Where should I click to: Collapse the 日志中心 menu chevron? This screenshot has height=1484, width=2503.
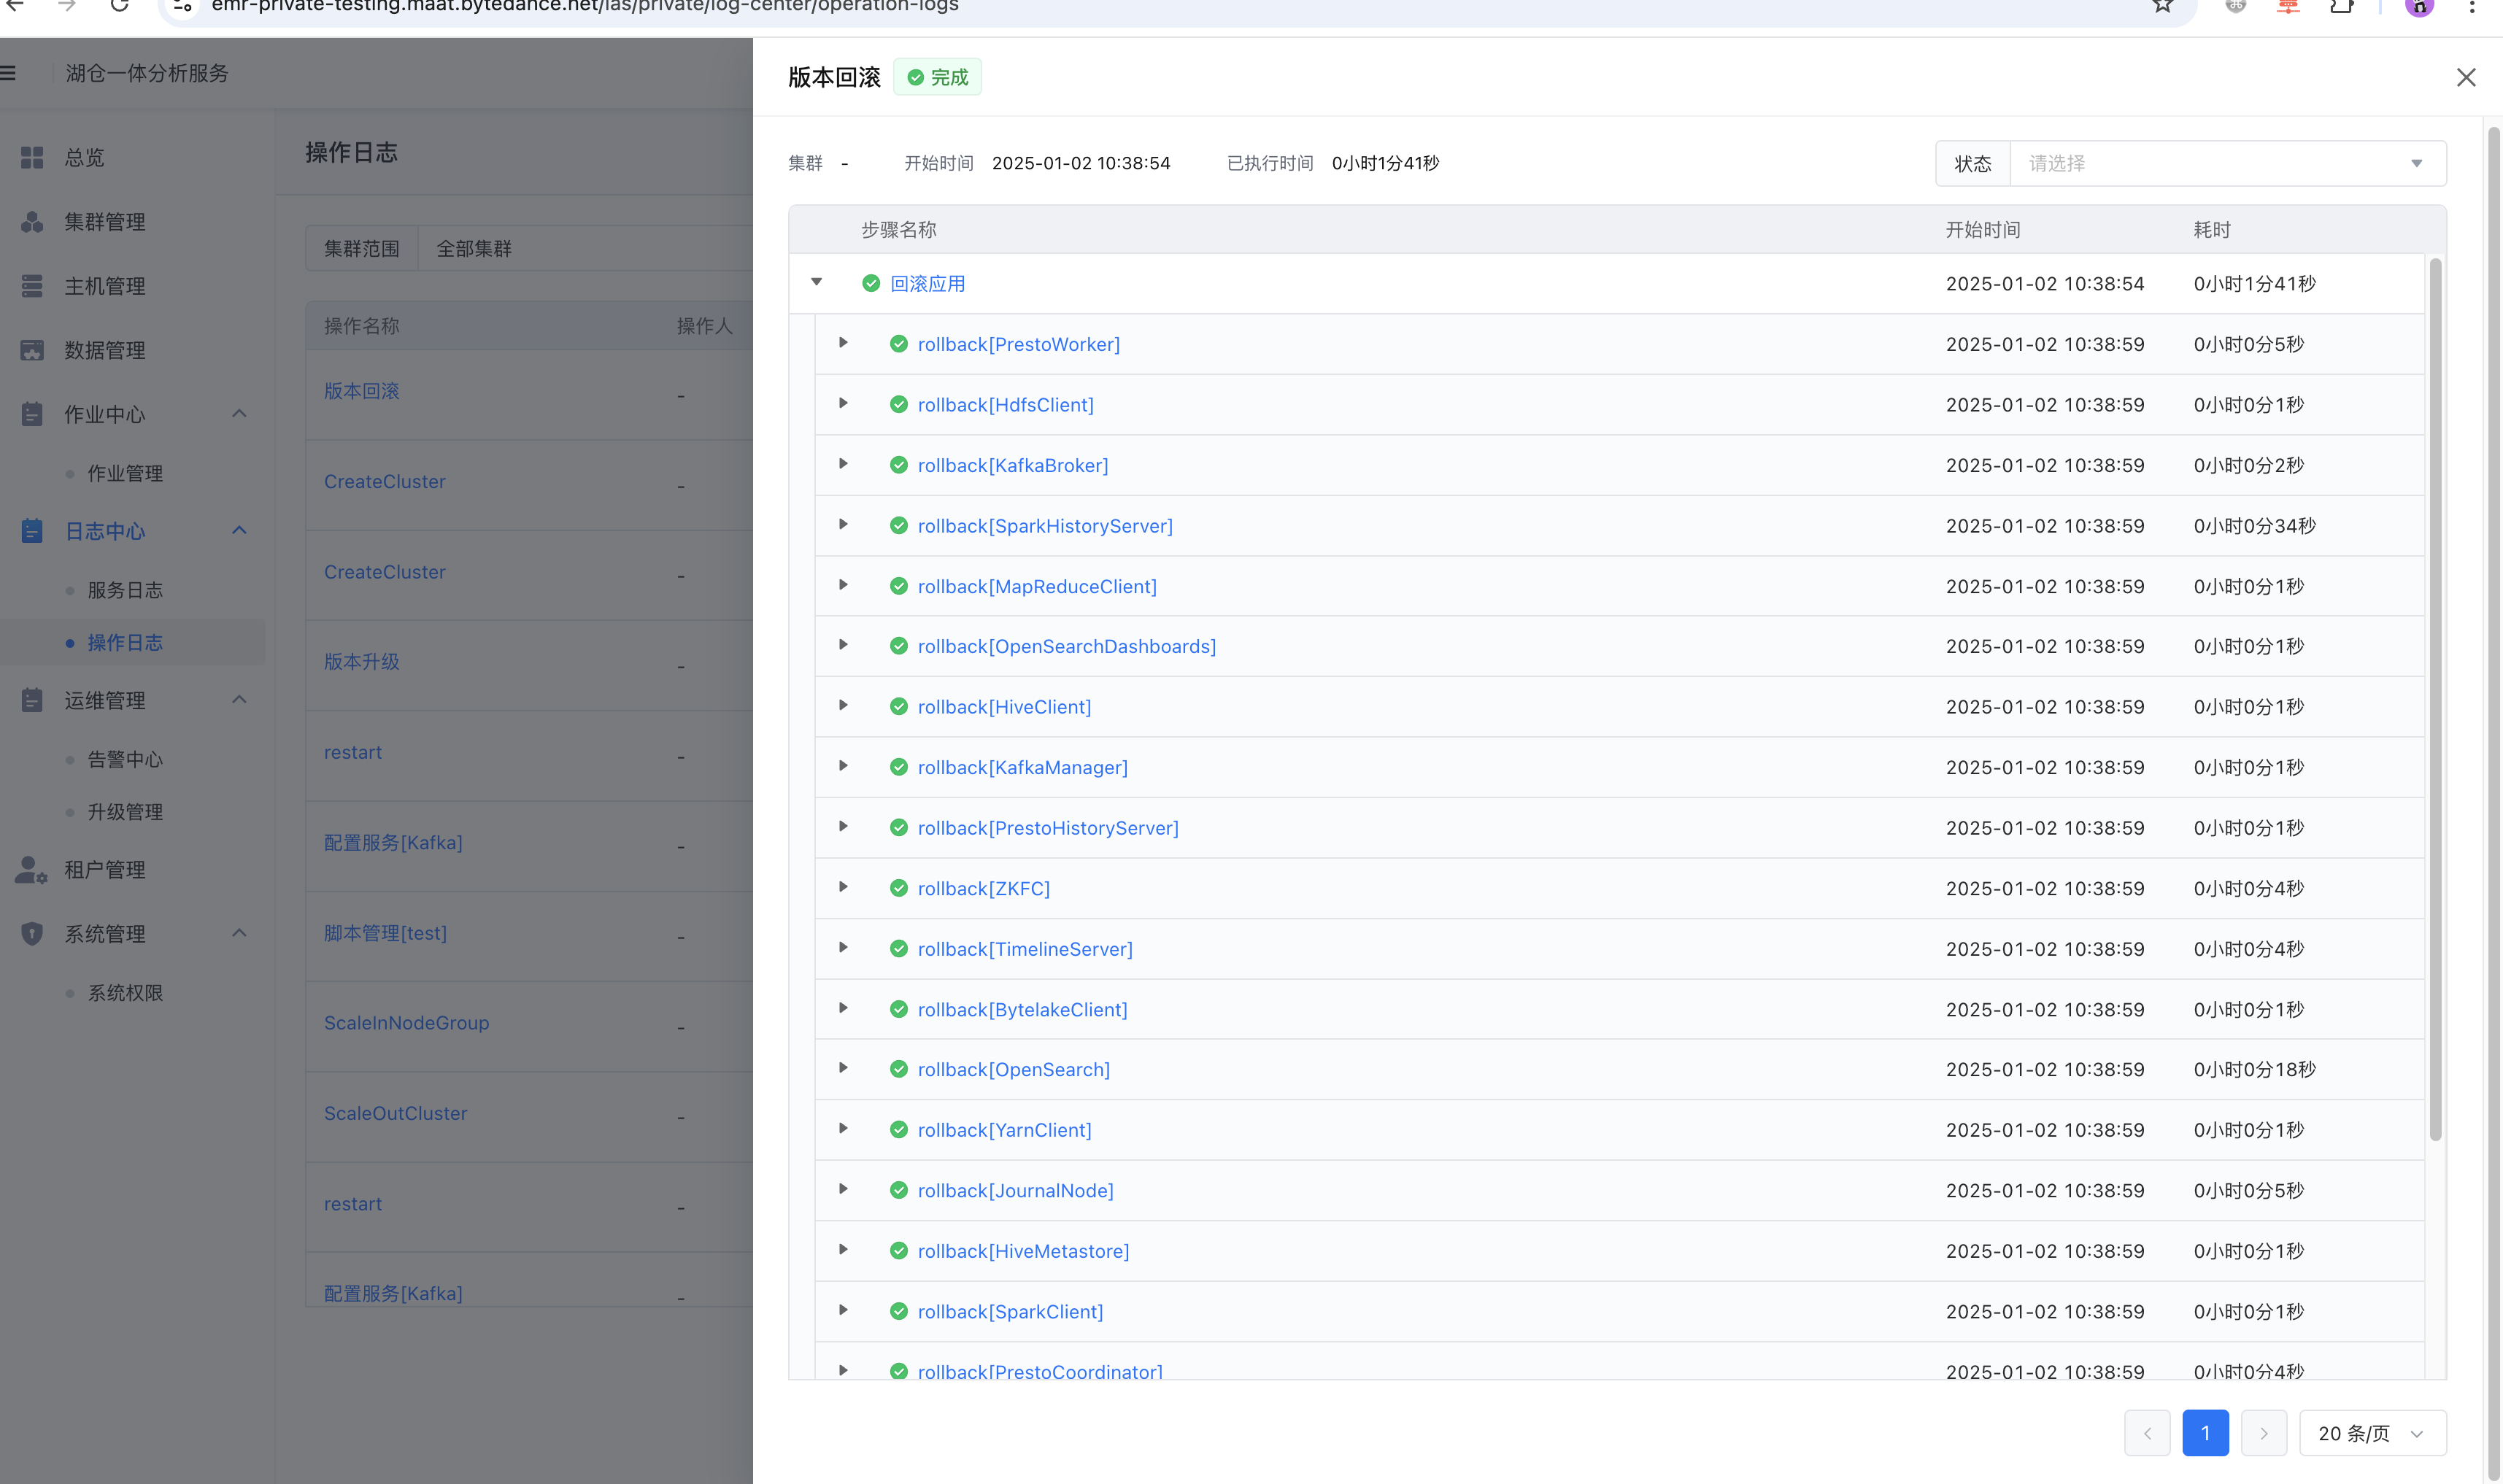point(239,530)
